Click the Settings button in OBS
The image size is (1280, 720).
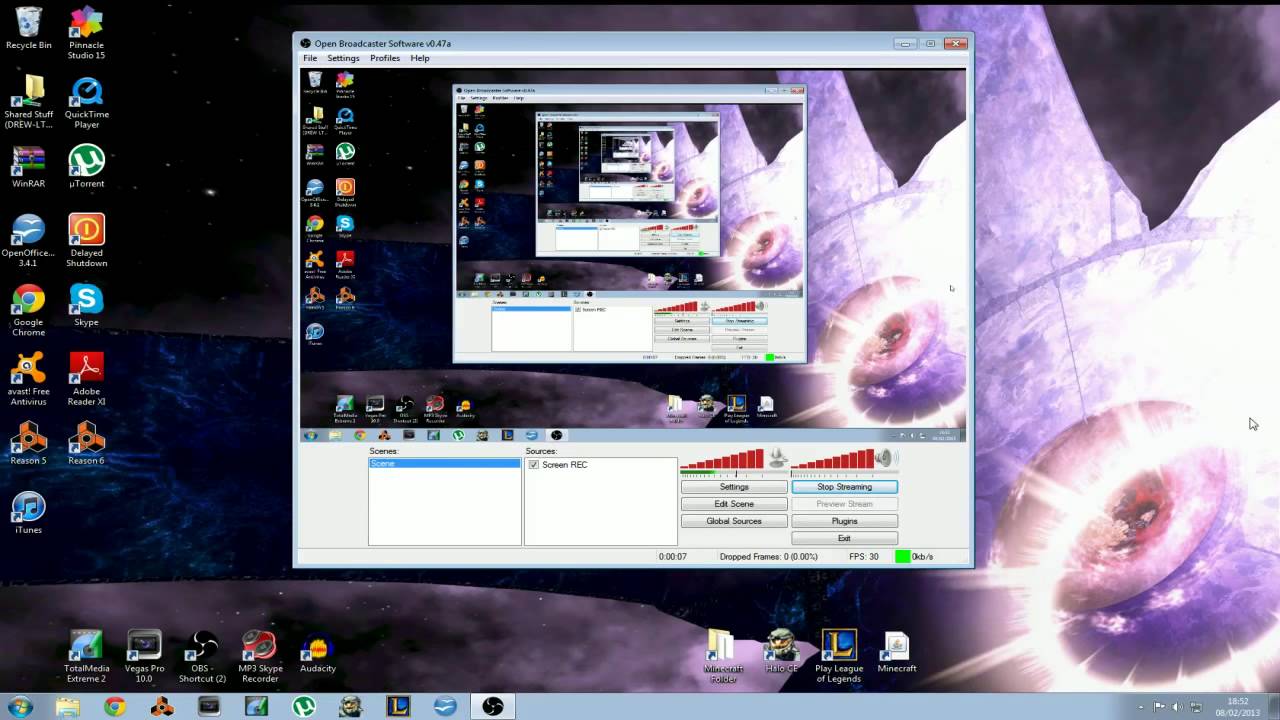[x=734, y=487]
